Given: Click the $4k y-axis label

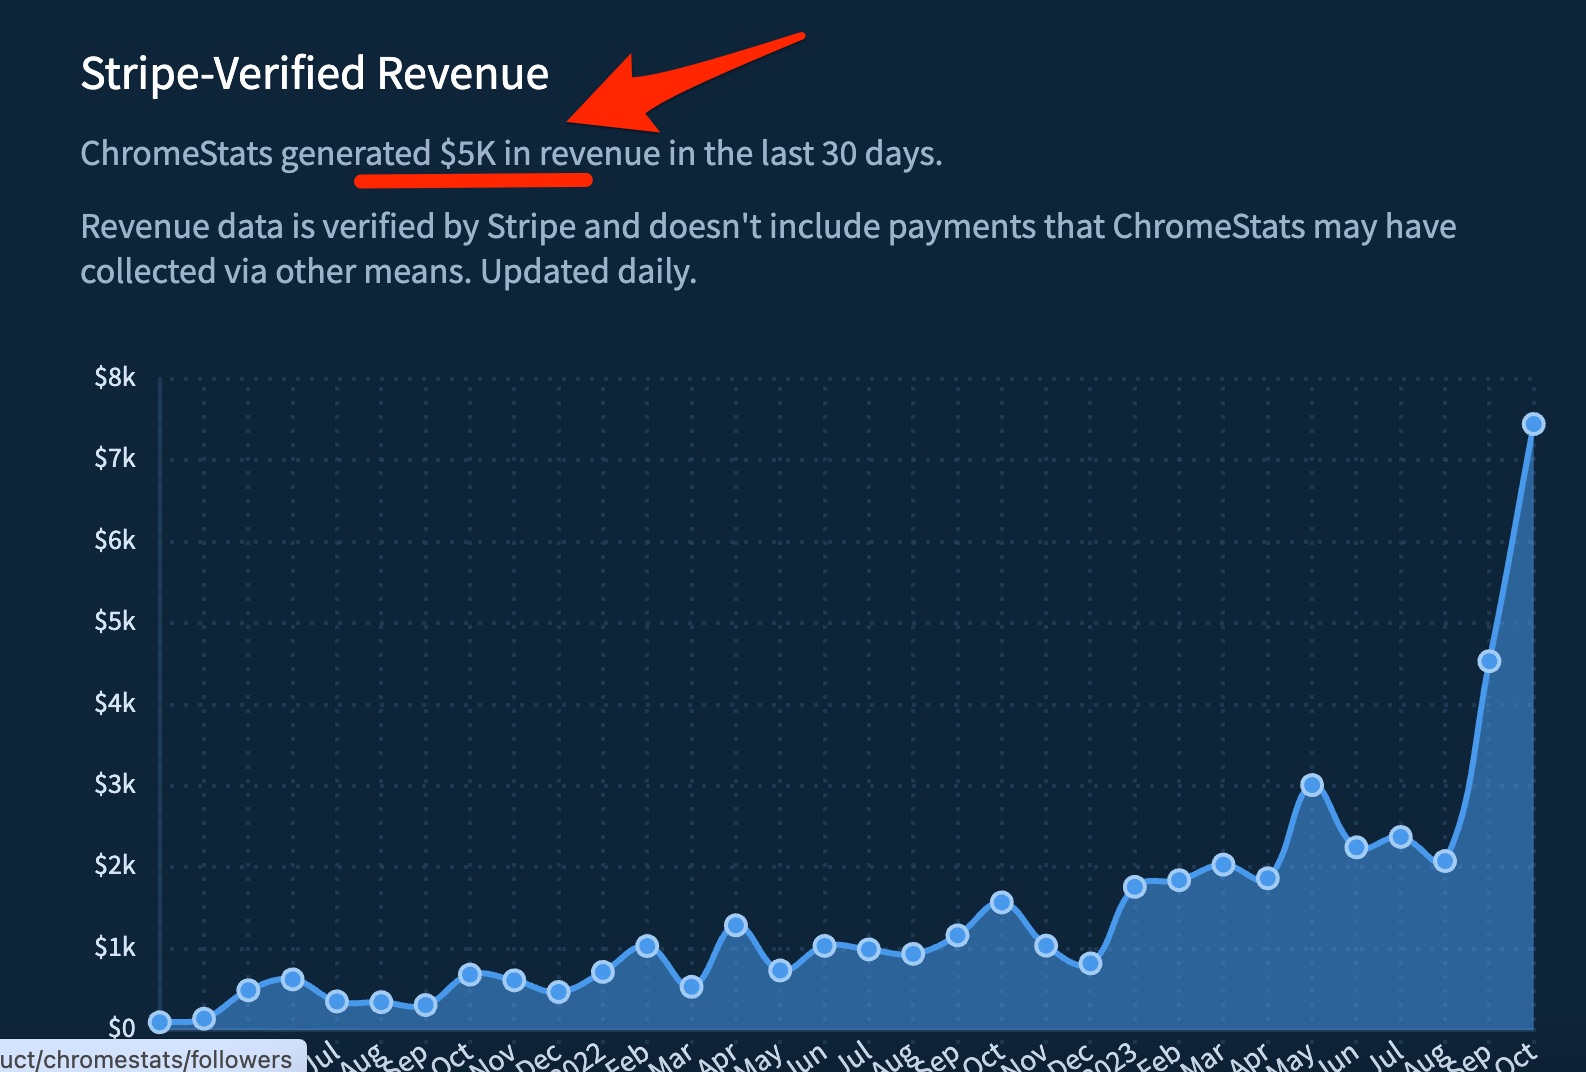Looking at the screenshot, I should (115, 704).
